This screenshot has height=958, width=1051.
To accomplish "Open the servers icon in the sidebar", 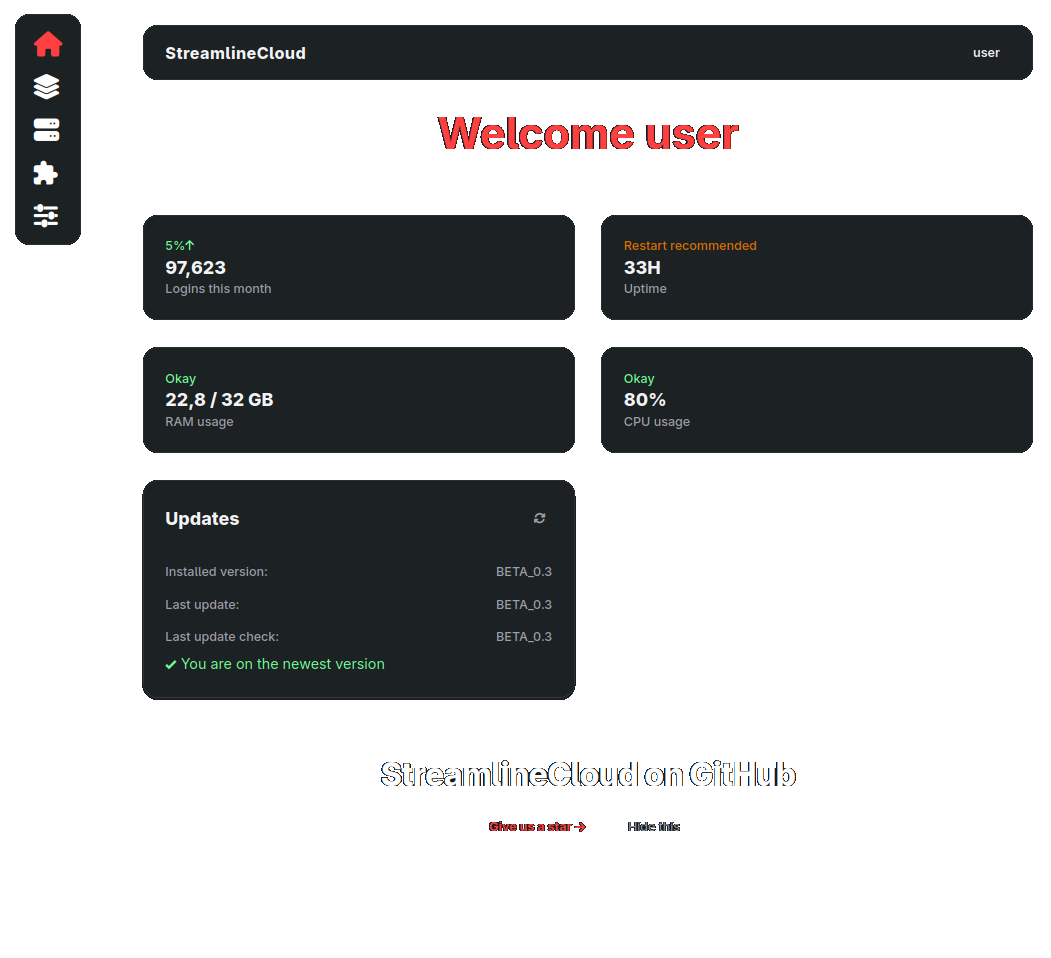I will tap(47, 130).
